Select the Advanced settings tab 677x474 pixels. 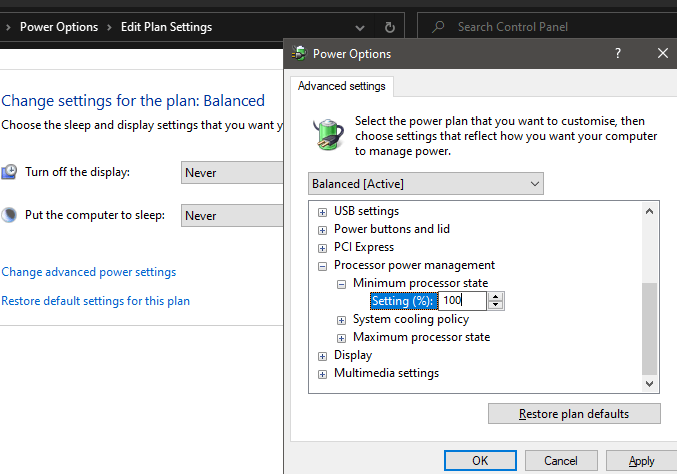pyautogui.click(x=342, y=87)
